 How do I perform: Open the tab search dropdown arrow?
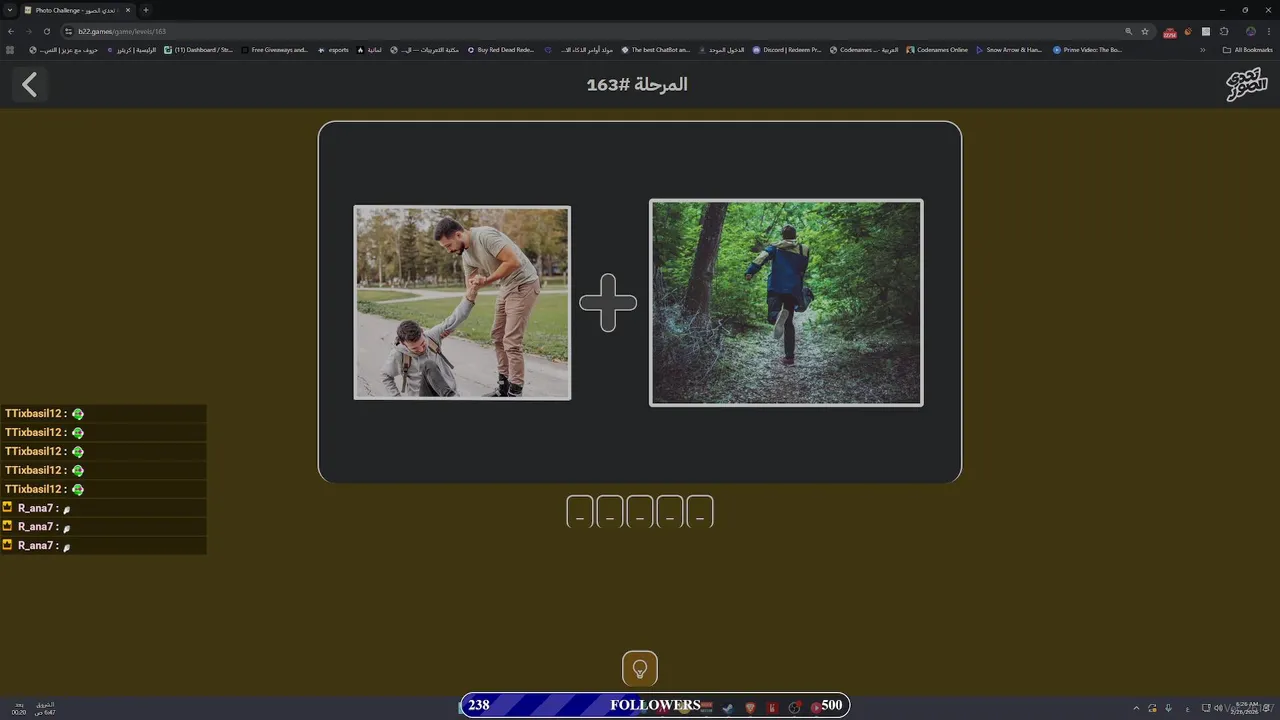(x=9, y=10)
